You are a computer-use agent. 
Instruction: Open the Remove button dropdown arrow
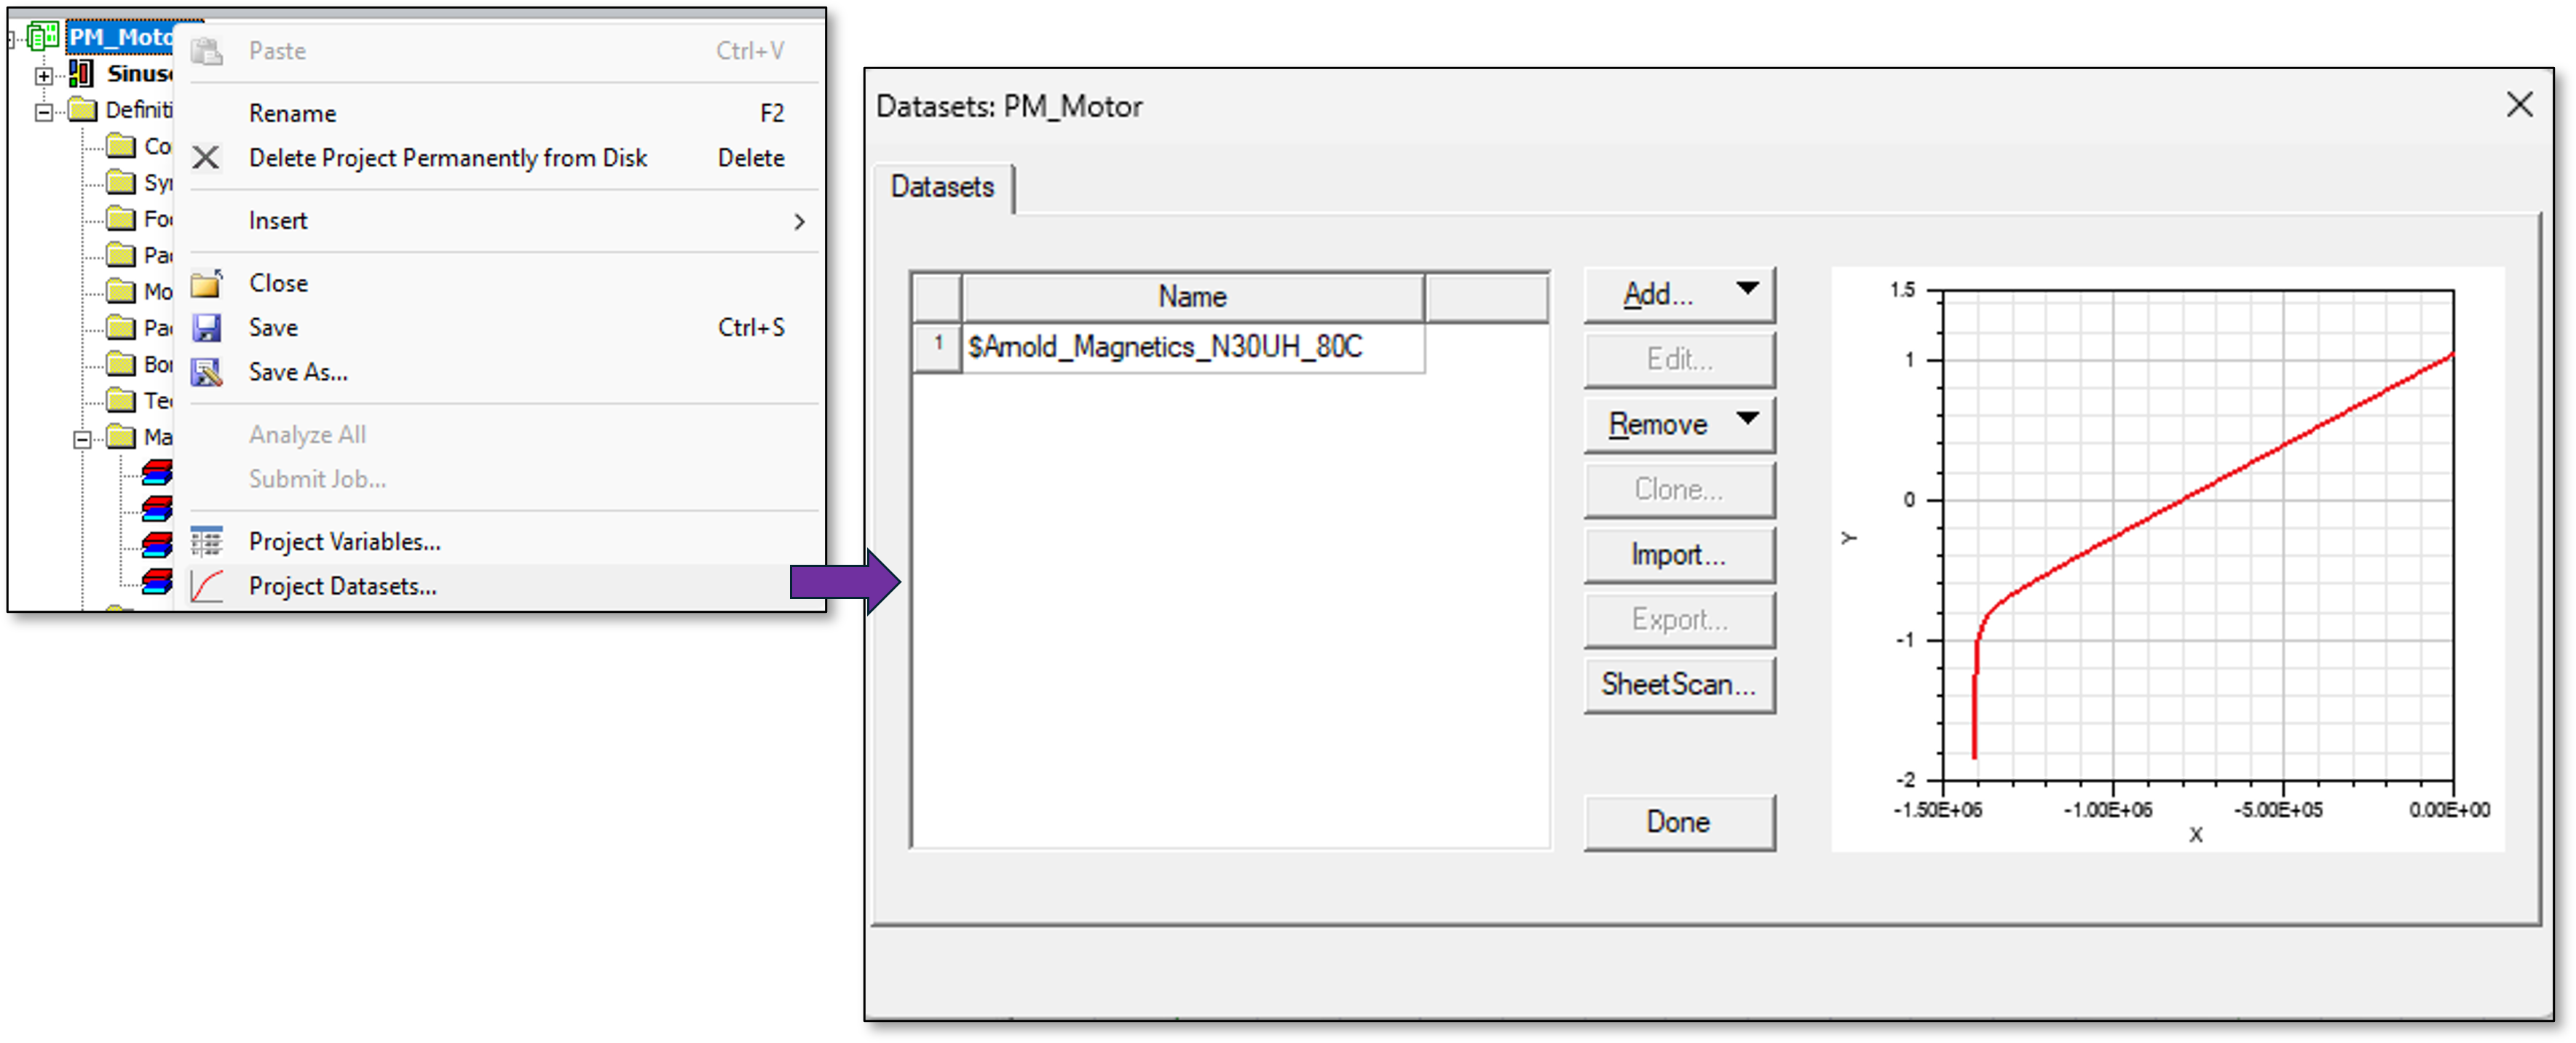click(x=1747, y=419)
